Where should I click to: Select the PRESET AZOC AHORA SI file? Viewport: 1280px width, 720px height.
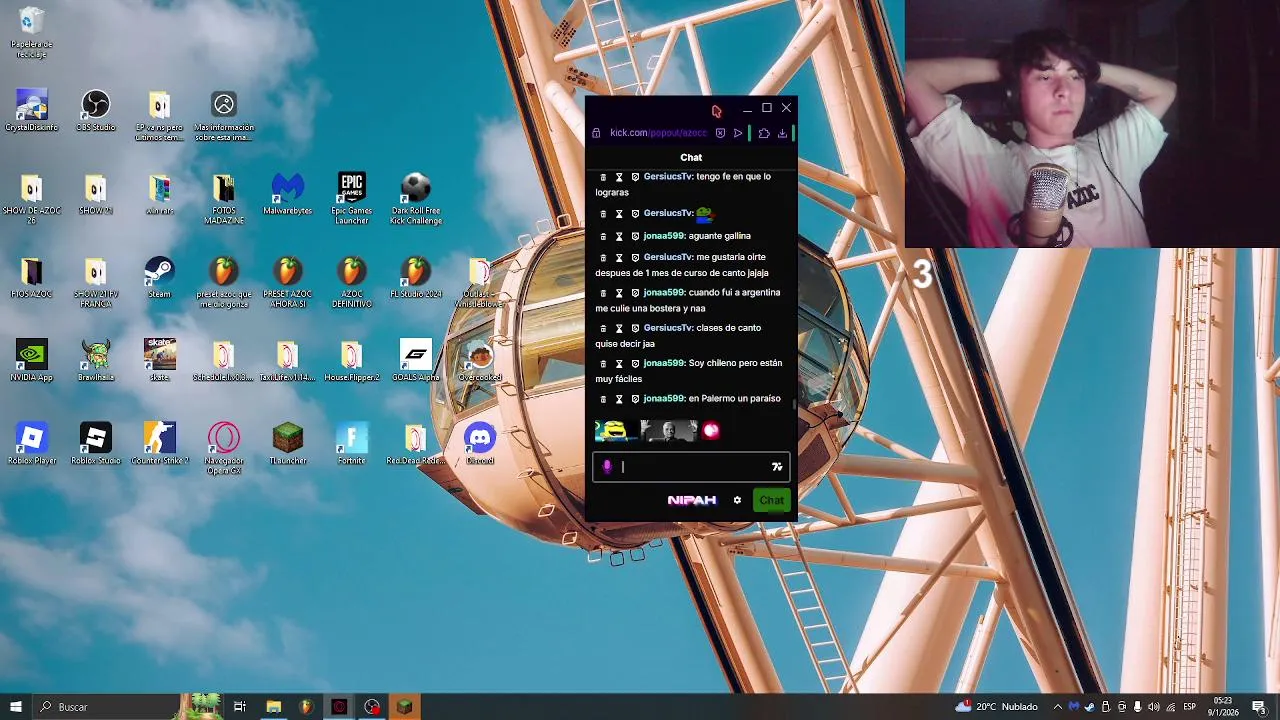pyautogui.click(x=288, y=282)
